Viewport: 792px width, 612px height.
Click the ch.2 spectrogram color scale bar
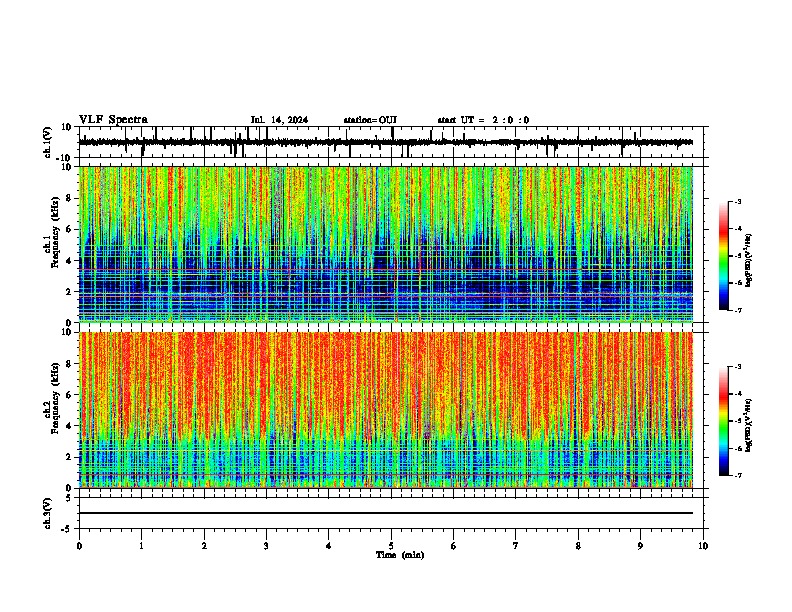724,421
